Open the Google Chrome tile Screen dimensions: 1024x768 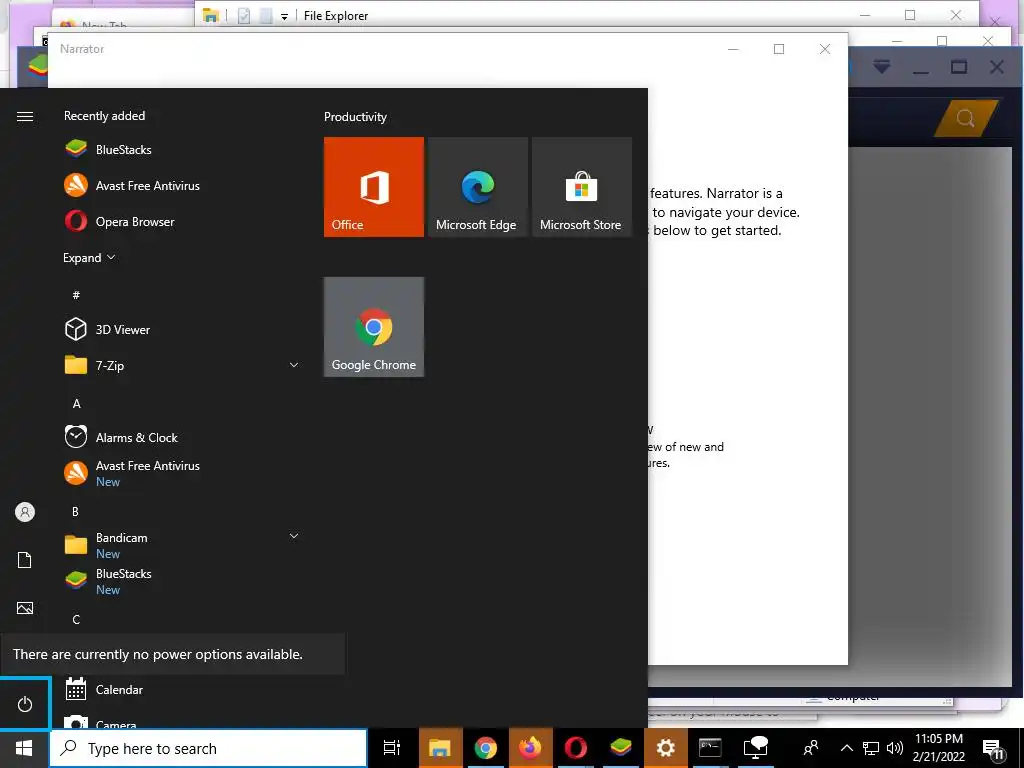pos(374,327)
